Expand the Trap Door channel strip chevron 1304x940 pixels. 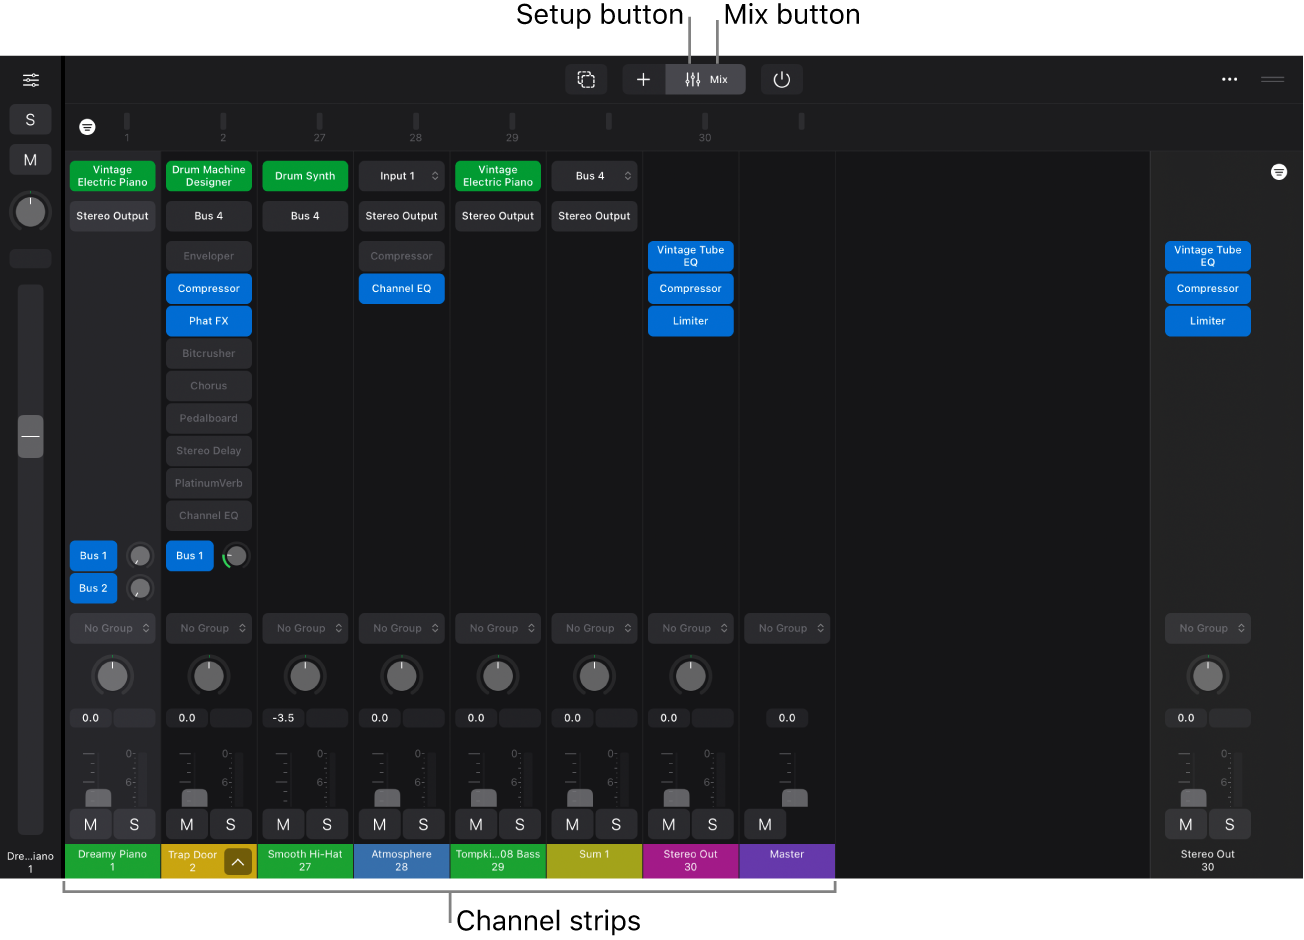237,861
